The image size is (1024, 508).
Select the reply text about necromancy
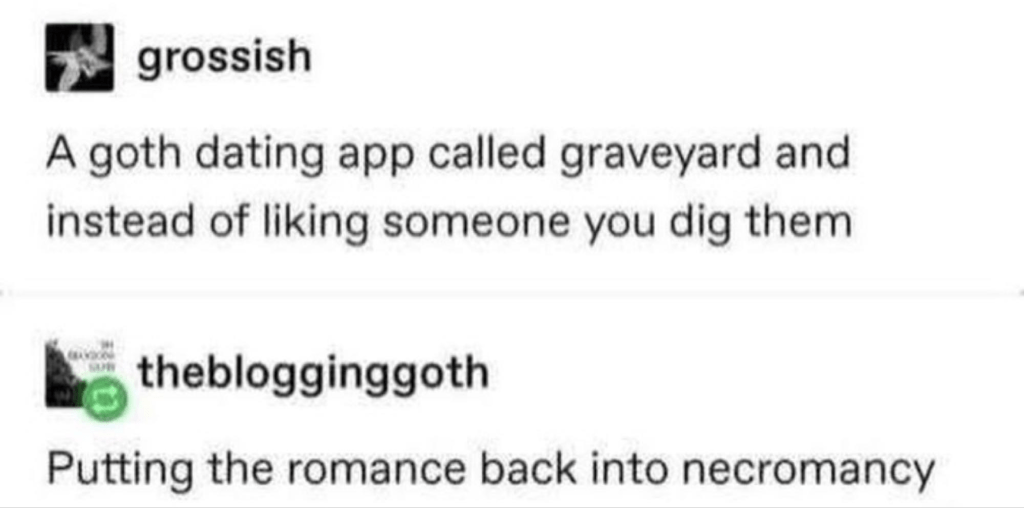pyautogui.click(x=490, y=471)
